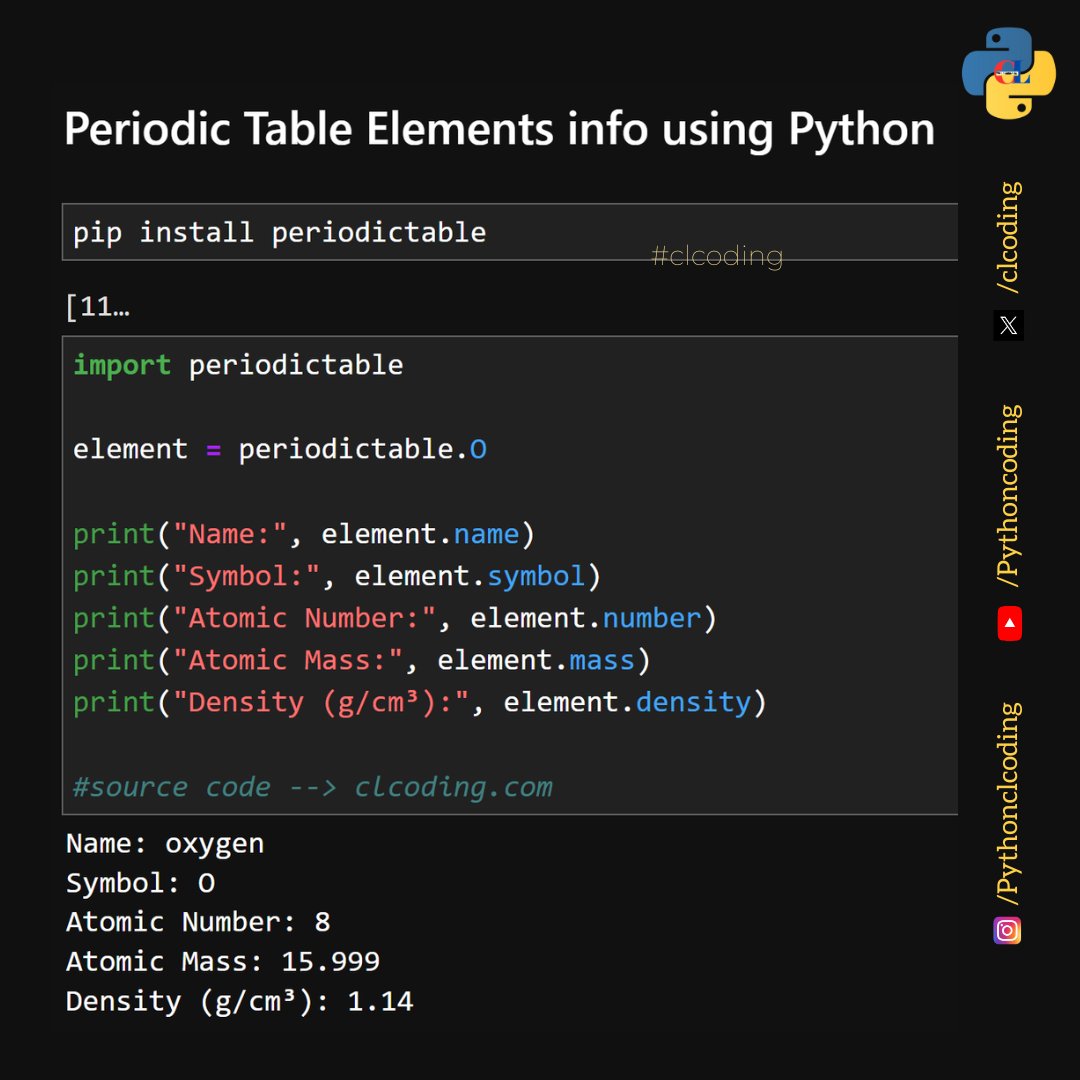This screenshot has width=1080, height=1080.
Task: Click the import periodictable statement
Action: (237, 365)
